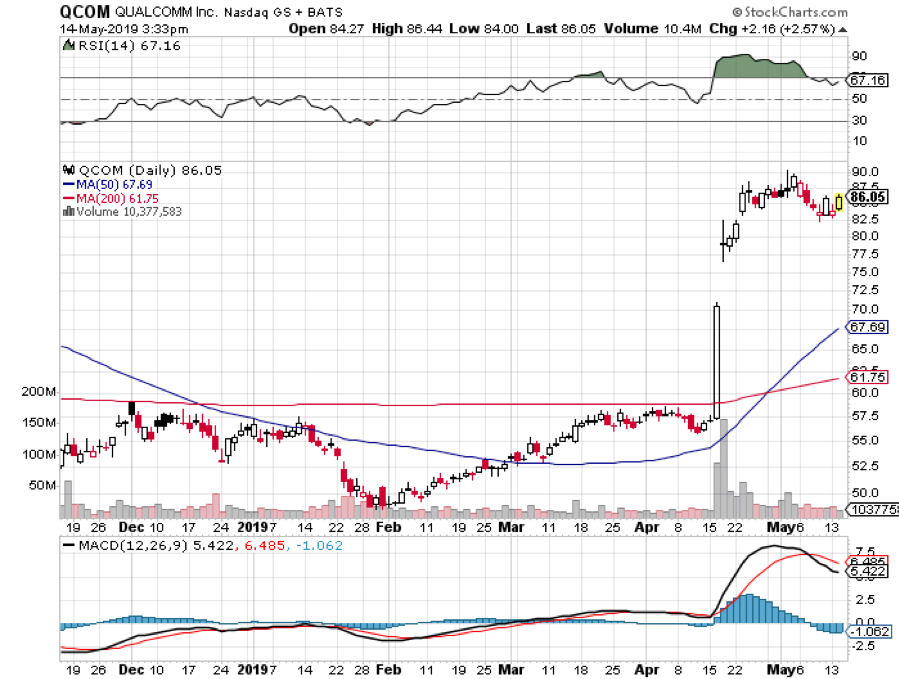Click the MACD histogram peak in late April
The width and height of the screenshot is (899, 679).
[x=748, y=609]
